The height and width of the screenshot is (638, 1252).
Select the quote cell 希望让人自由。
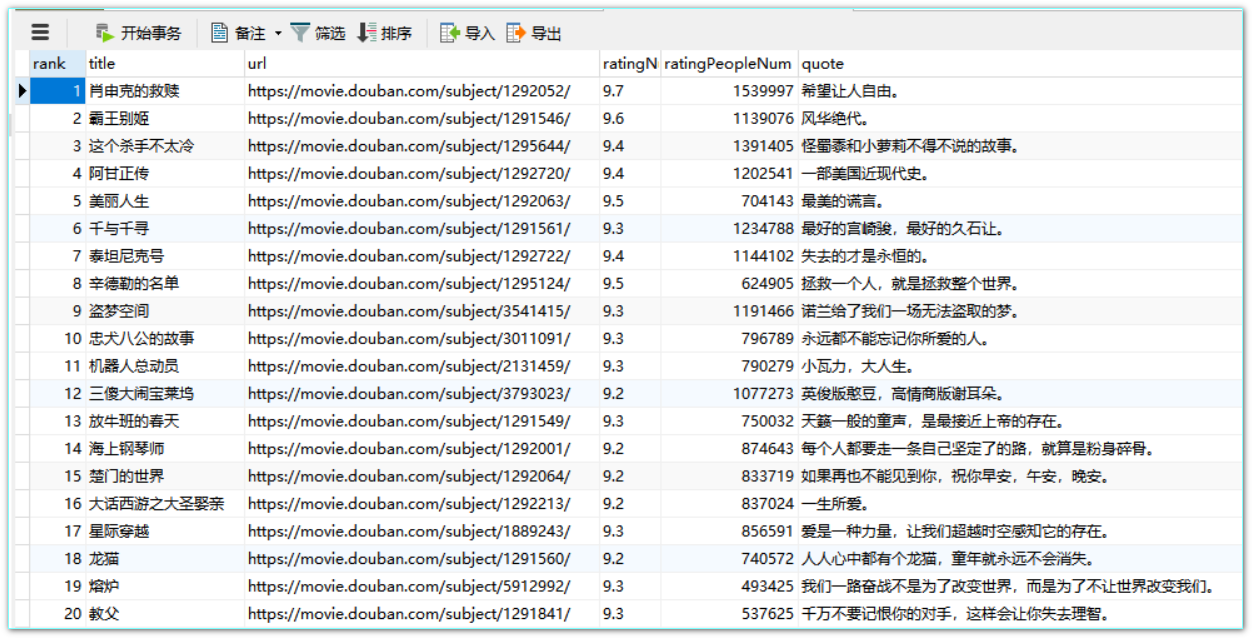1020,91
